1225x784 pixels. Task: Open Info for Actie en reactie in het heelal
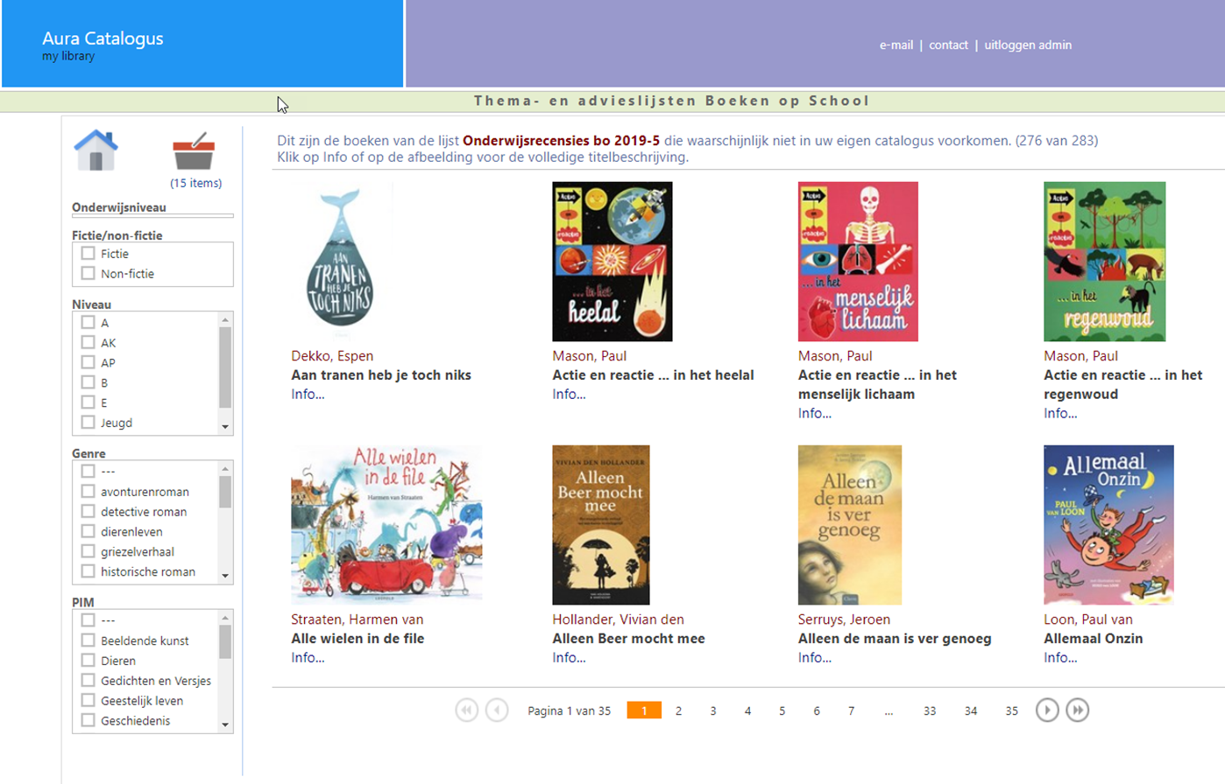pyautogui.click(x=569, y=394)
